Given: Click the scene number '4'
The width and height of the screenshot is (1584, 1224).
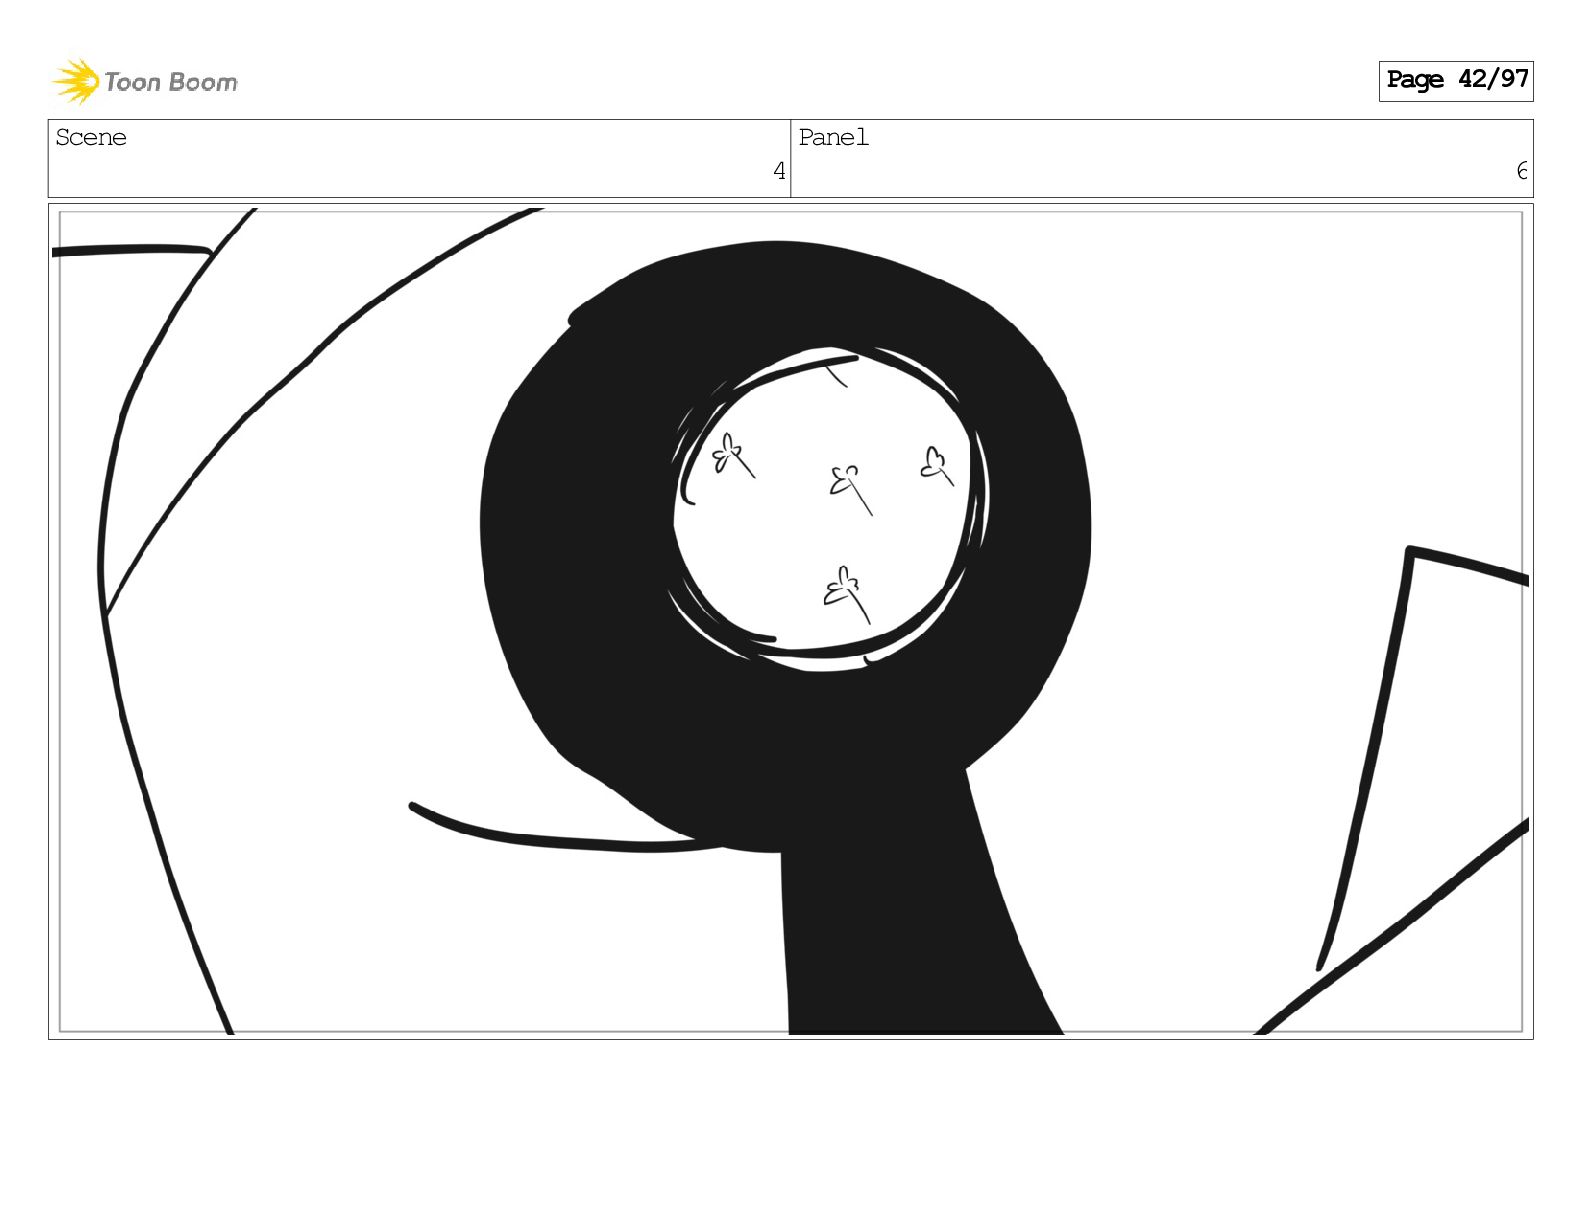Looking at the screenshot, I should click(779, 171).
